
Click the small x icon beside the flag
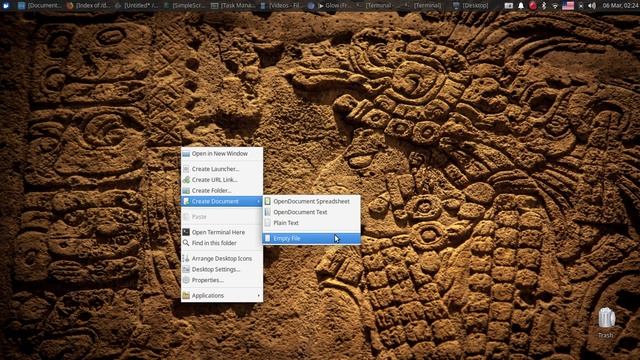[x=580, y=6]
